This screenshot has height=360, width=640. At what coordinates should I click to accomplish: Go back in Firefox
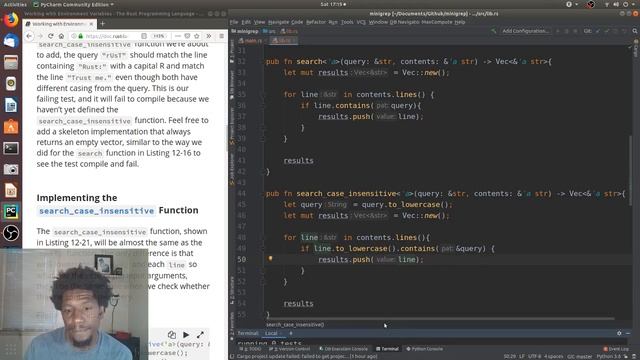29,36
